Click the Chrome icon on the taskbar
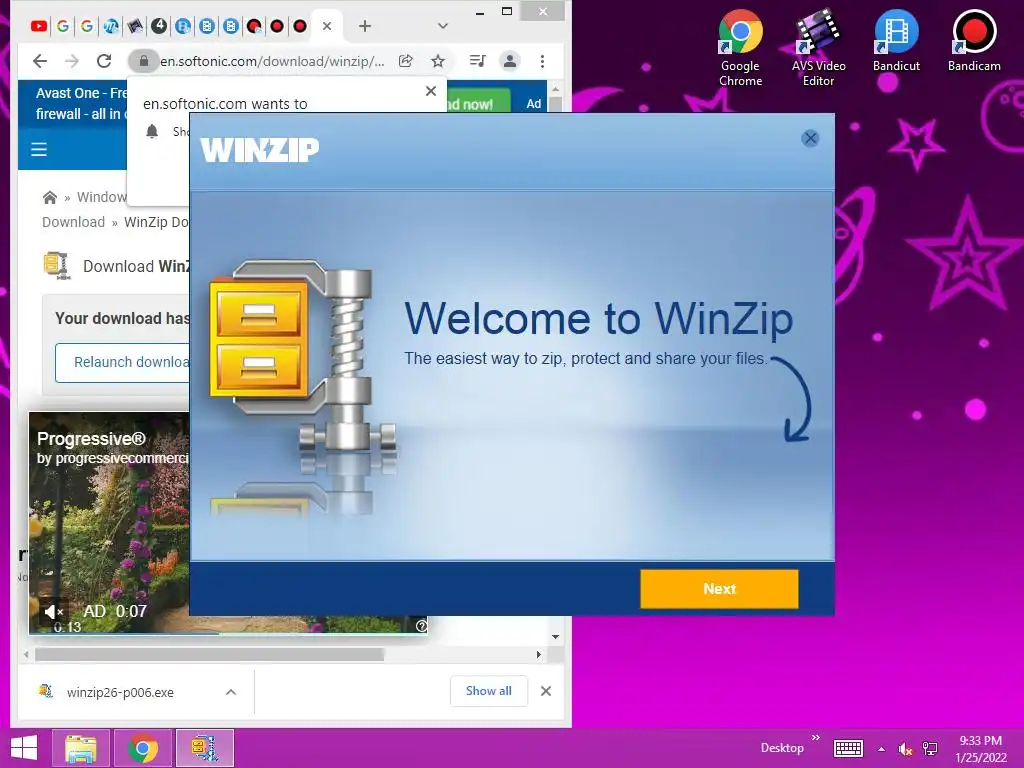 coord(143,748)
